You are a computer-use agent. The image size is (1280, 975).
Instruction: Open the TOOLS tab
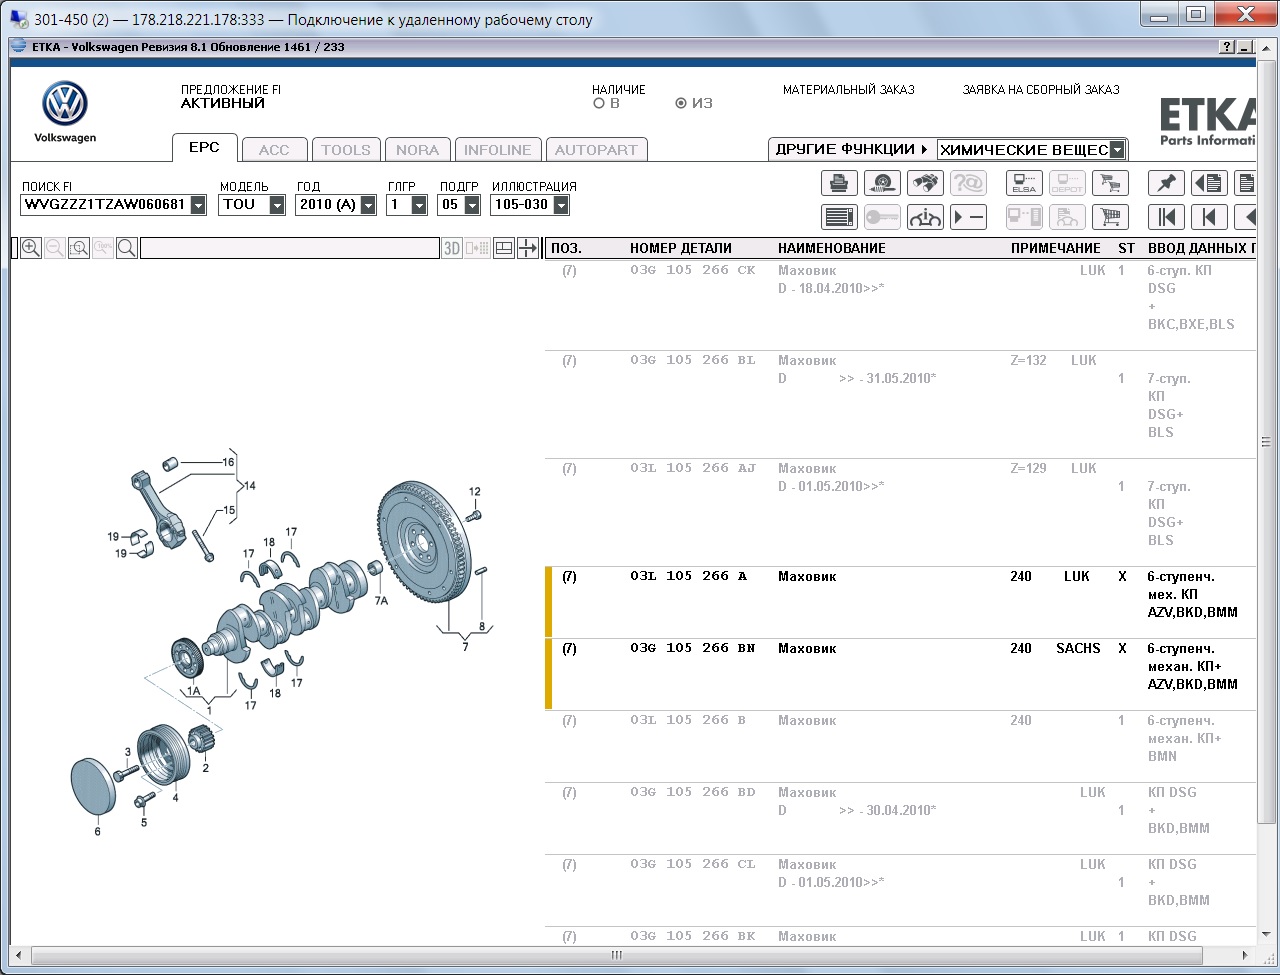(x=346, y=150)
